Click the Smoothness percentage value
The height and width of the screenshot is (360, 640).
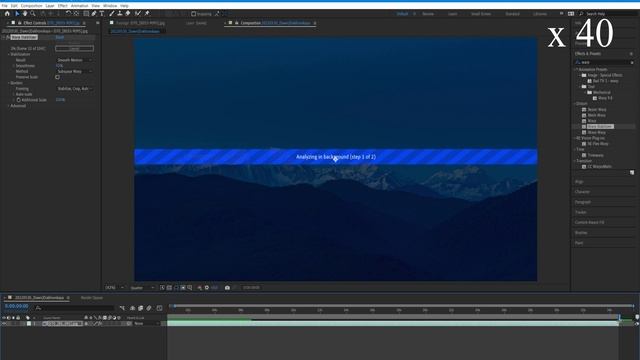60,65
